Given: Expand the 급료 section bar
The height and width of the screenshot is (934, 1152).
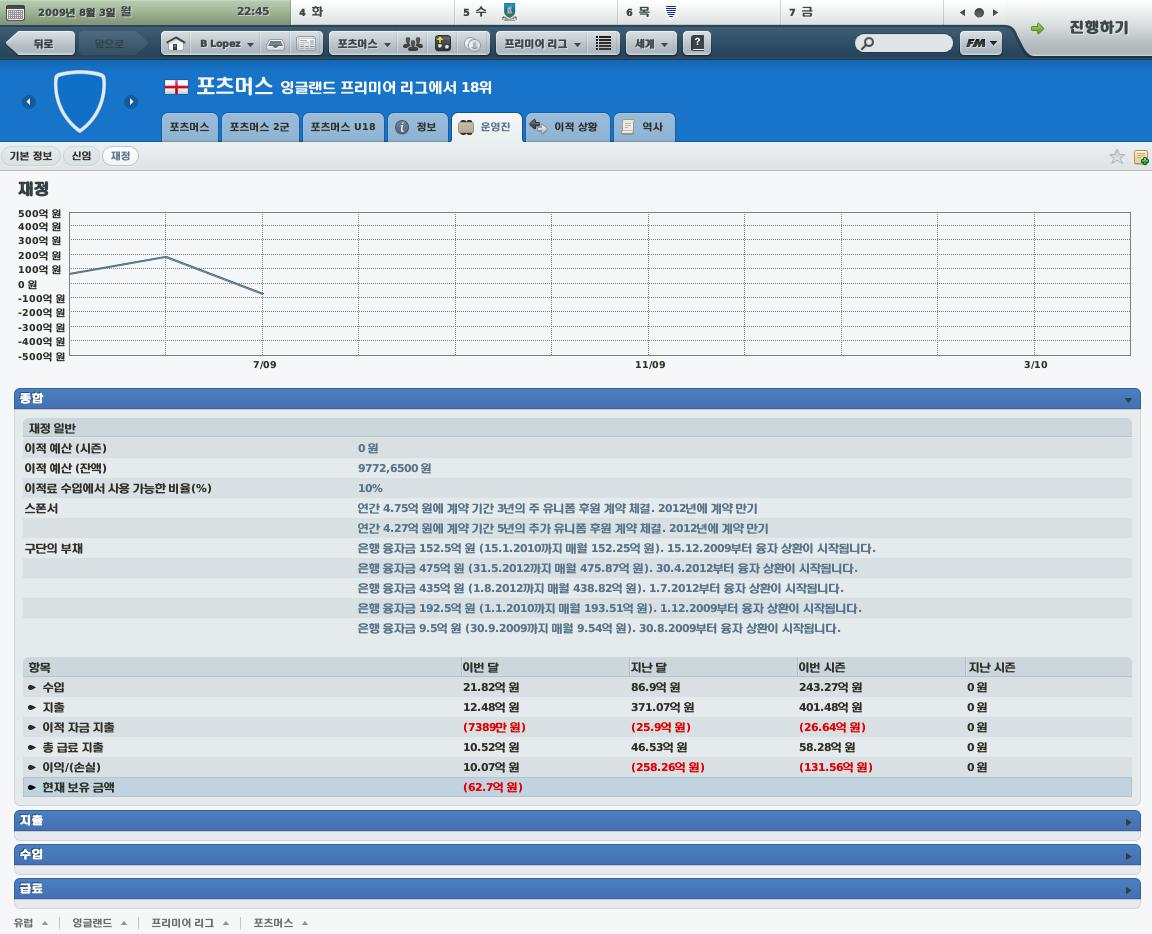Looking at the screenshot, I should click(x=577, y=888).
